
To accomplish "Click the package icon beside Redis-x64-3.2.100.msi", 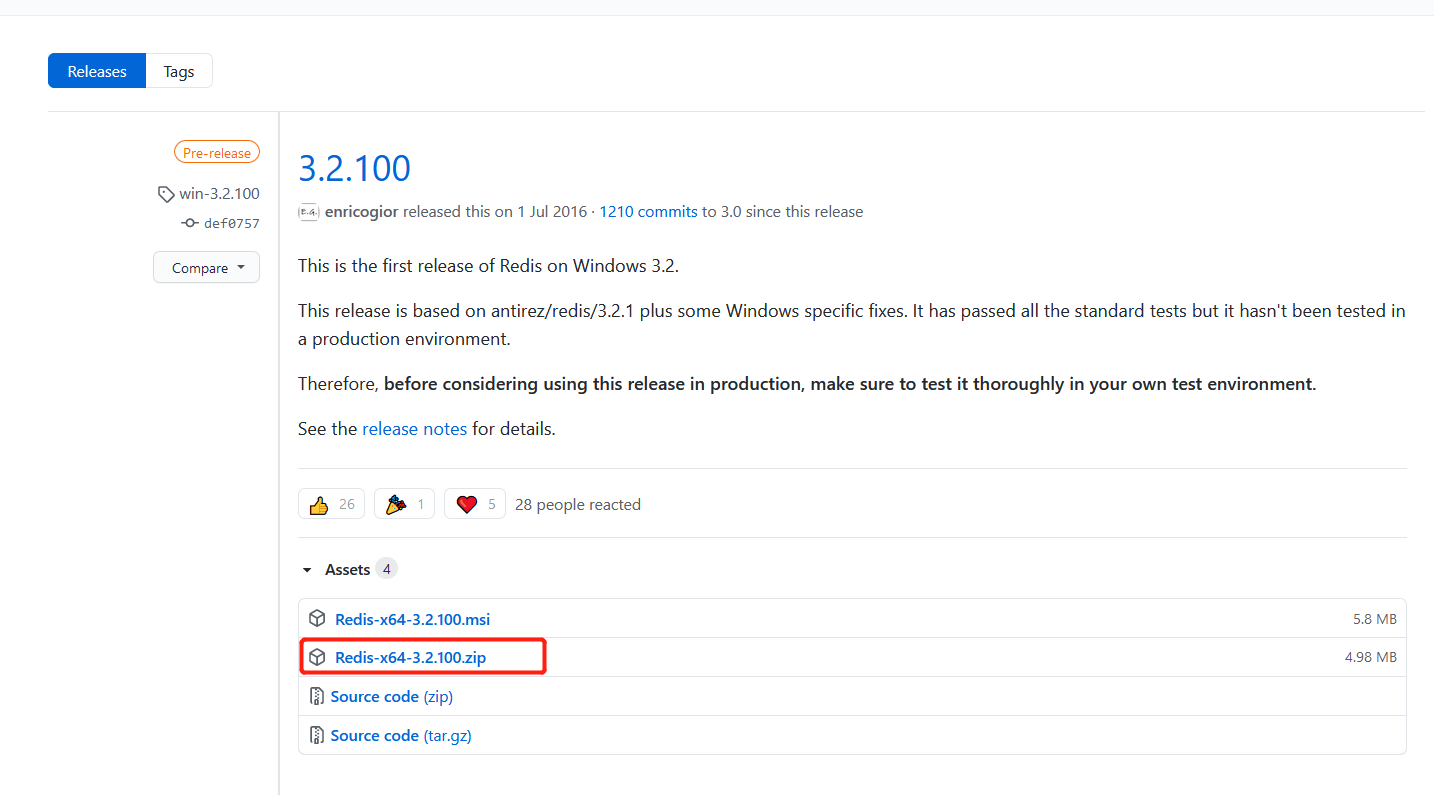I will click(317, 619).
